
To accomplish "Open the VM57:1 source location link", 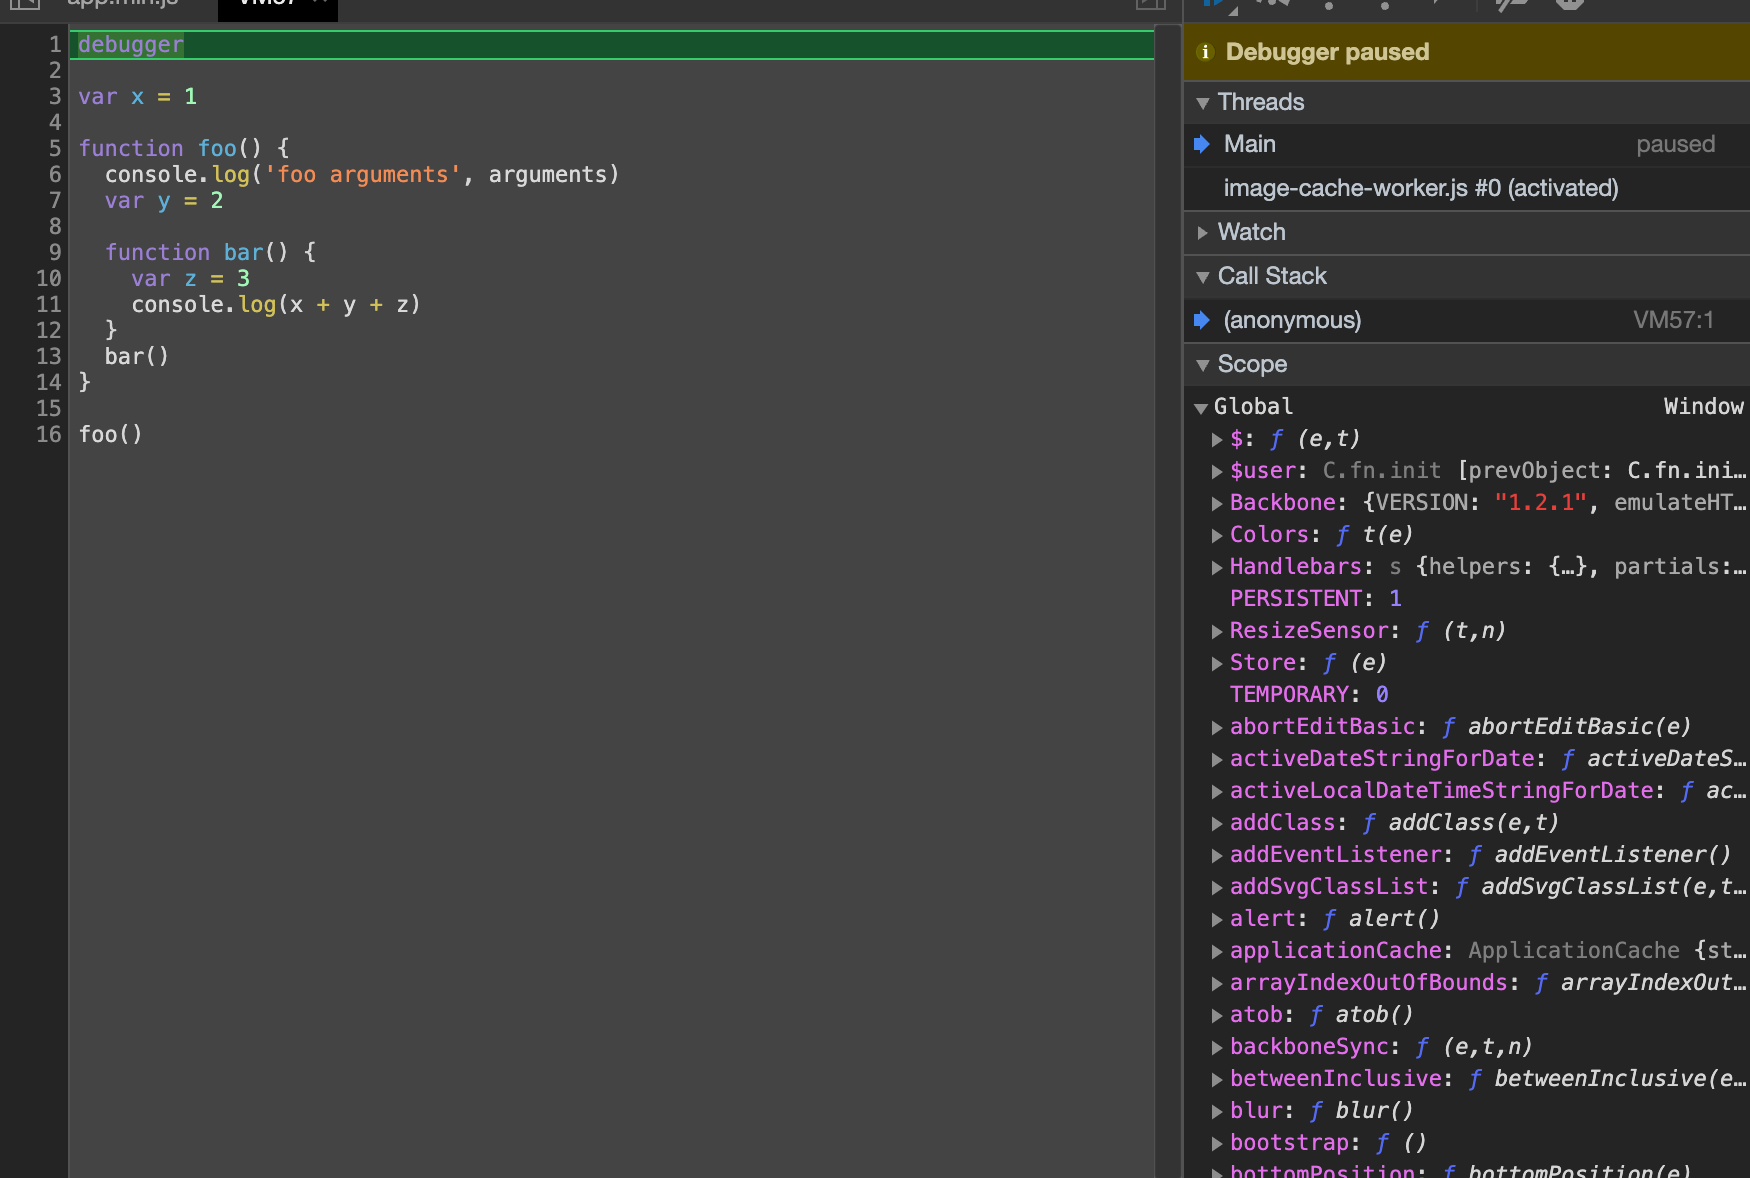I will click(1673, 321).
